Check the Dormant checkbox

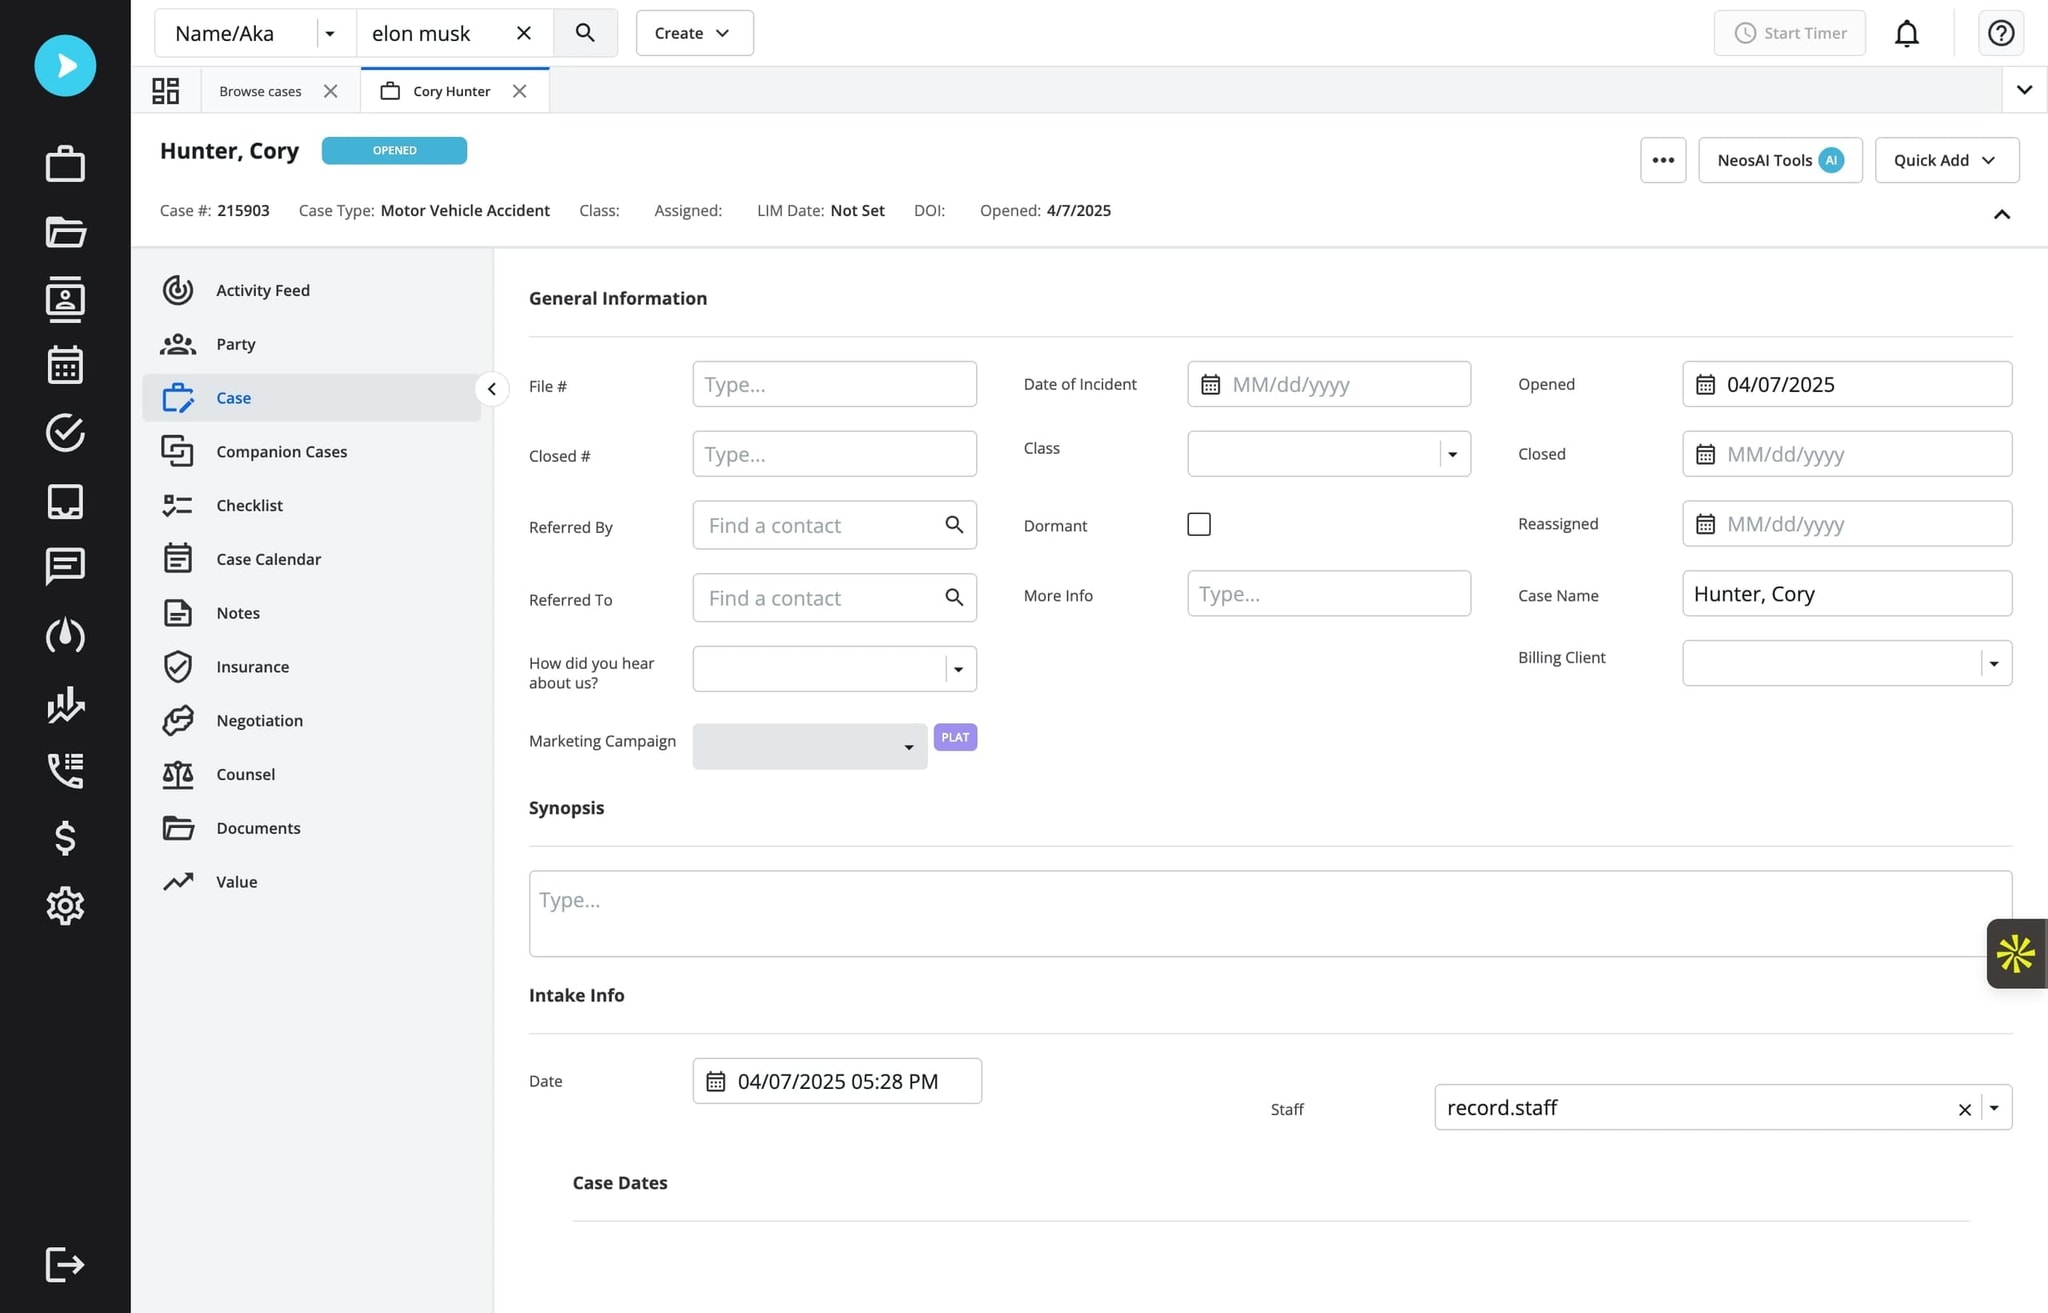pyautogui.click(x=1198, y=523)
